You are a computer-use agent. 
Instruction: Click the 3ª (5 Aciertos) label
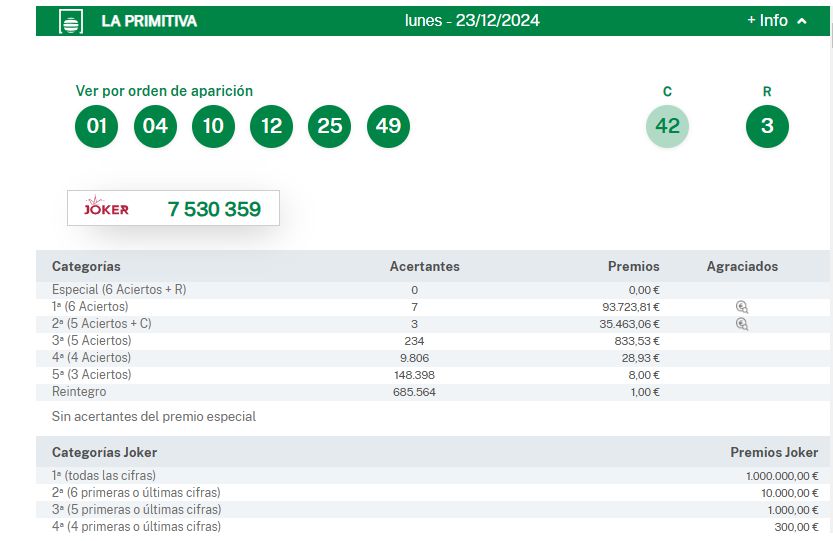(91, 341)
